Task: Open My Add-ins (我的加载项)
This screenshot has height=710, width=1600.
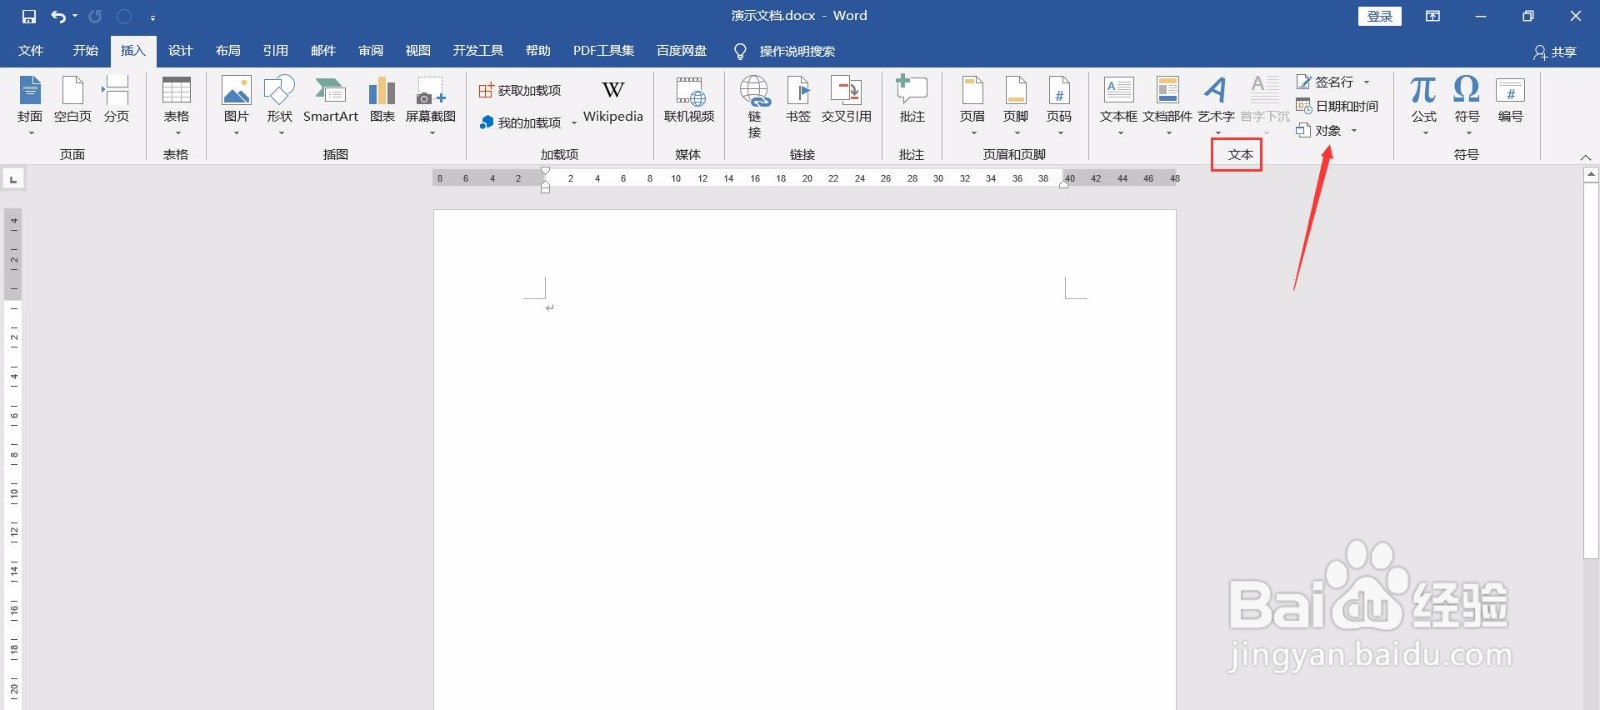Action: (520, 123)
